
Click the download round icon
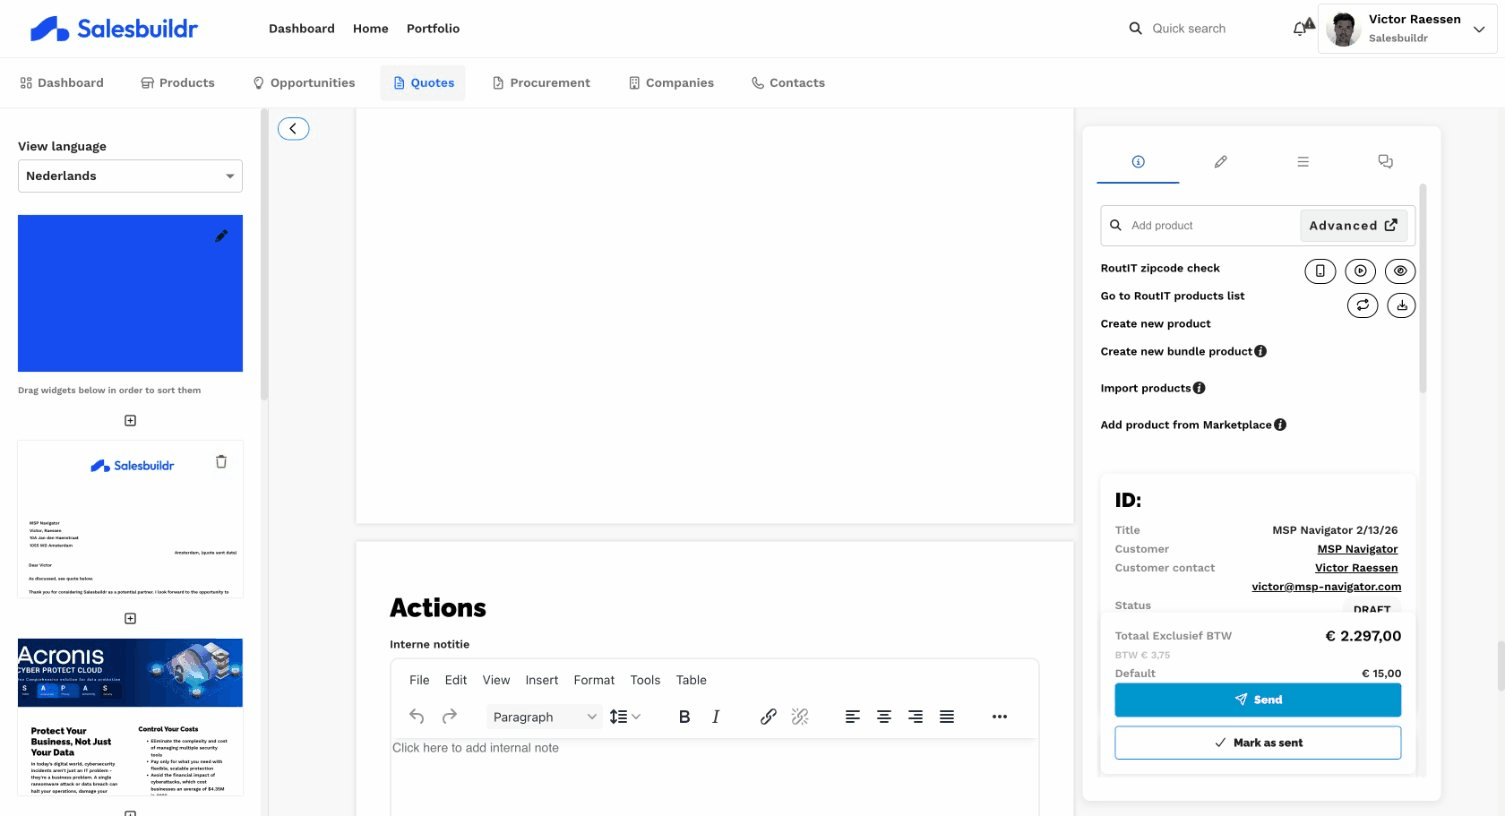[1402, 305]
